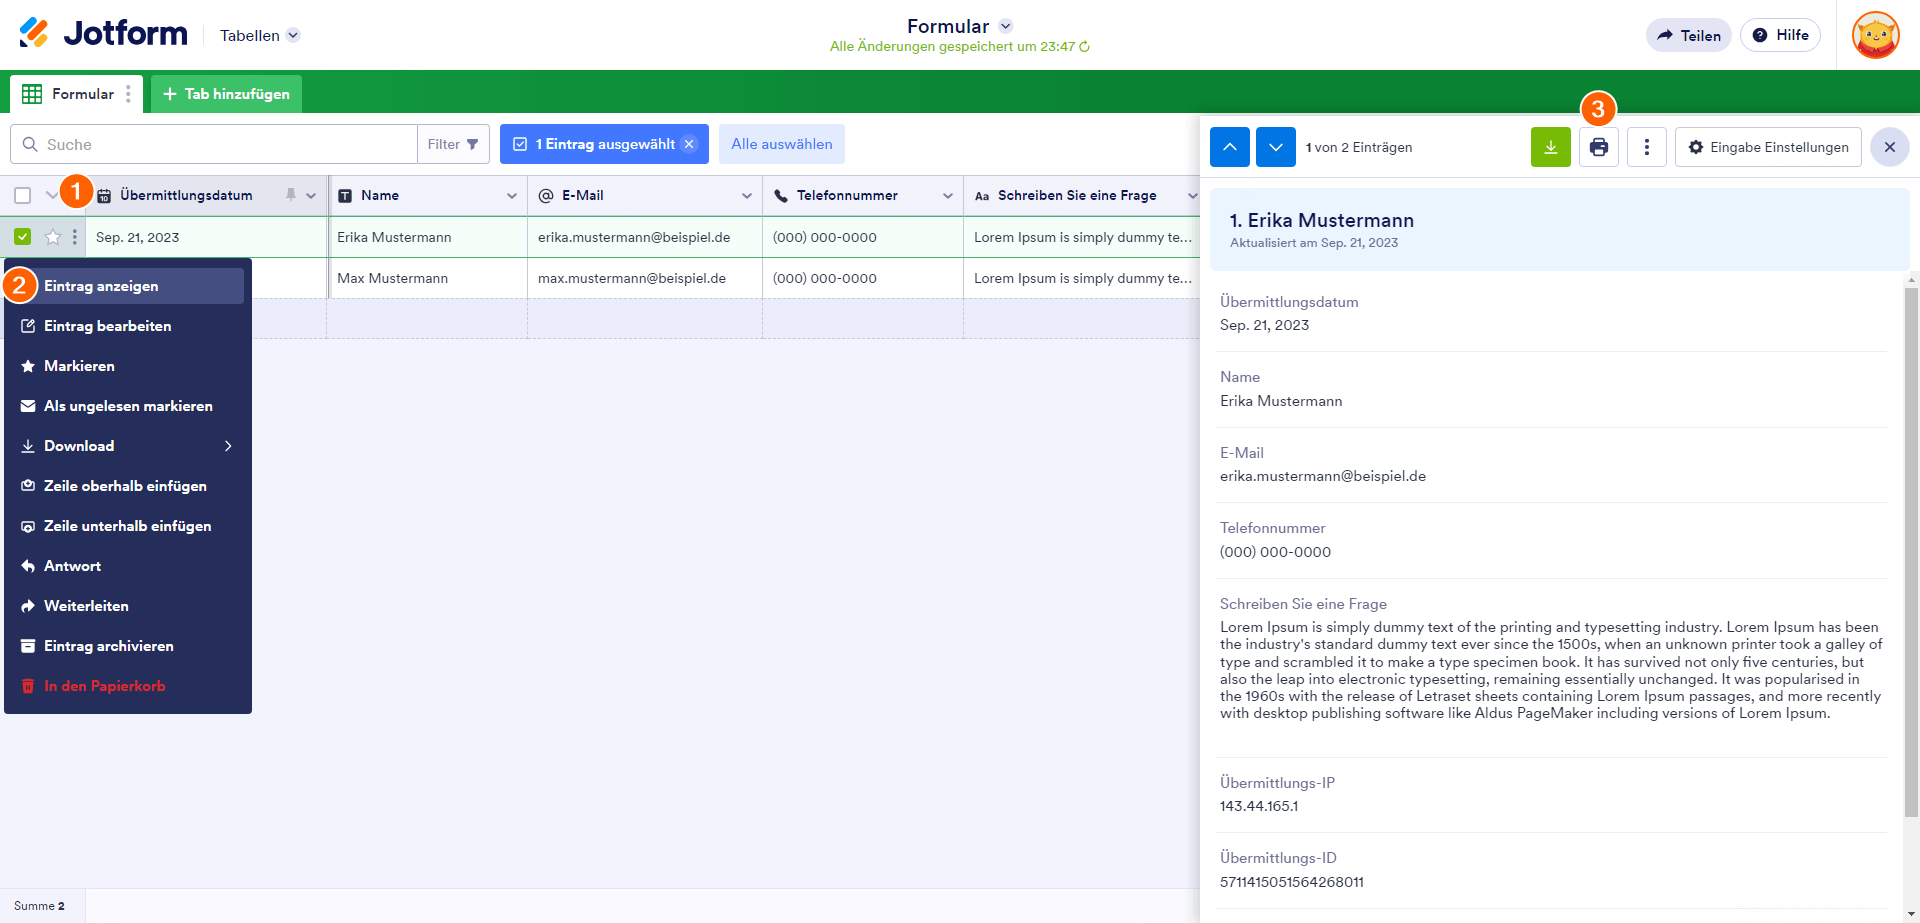
Task: Expand the Formular title dropdown arrow
Action: pyautogui.click(x=1006, y=26)
